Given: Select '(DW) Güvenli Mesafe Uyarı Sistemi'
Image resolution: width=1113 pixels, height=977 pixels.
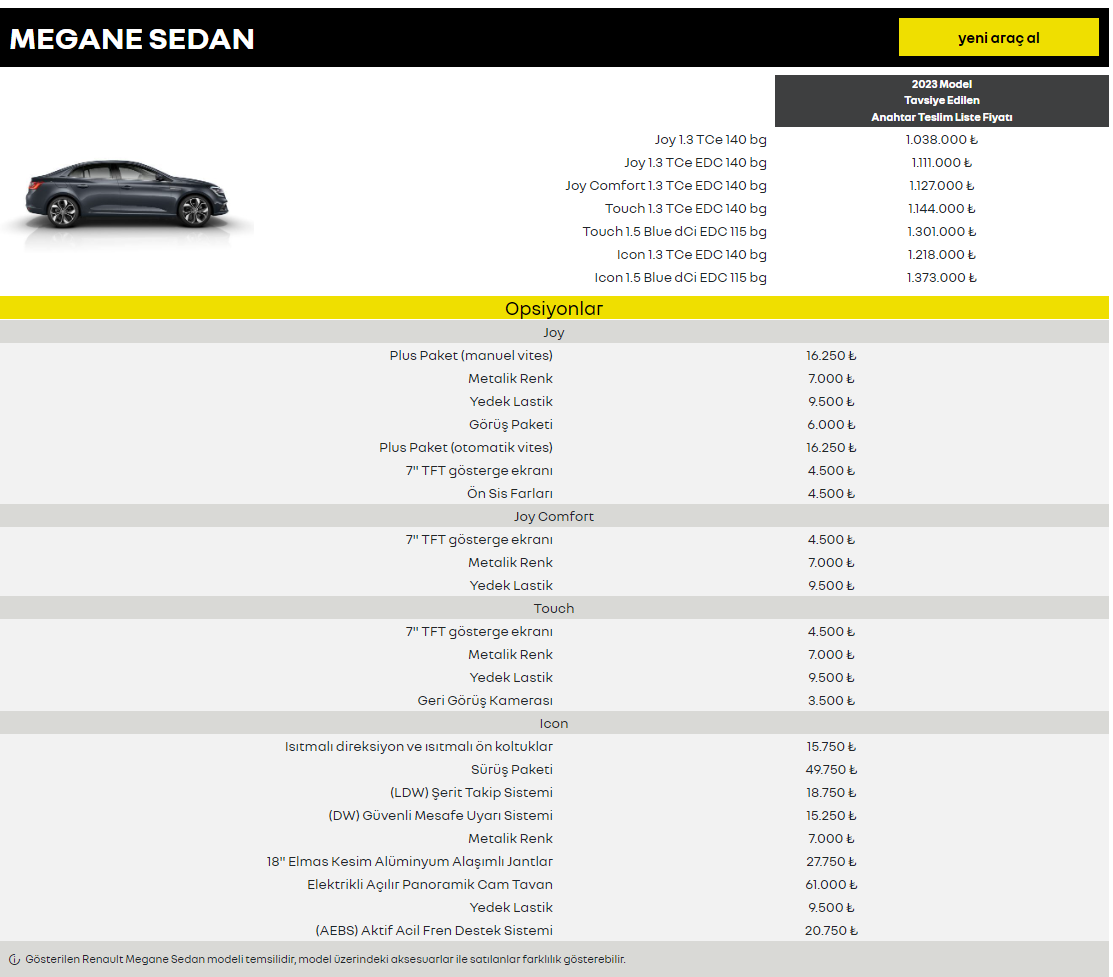Looking at the screenshot, I should pos(440,815).
